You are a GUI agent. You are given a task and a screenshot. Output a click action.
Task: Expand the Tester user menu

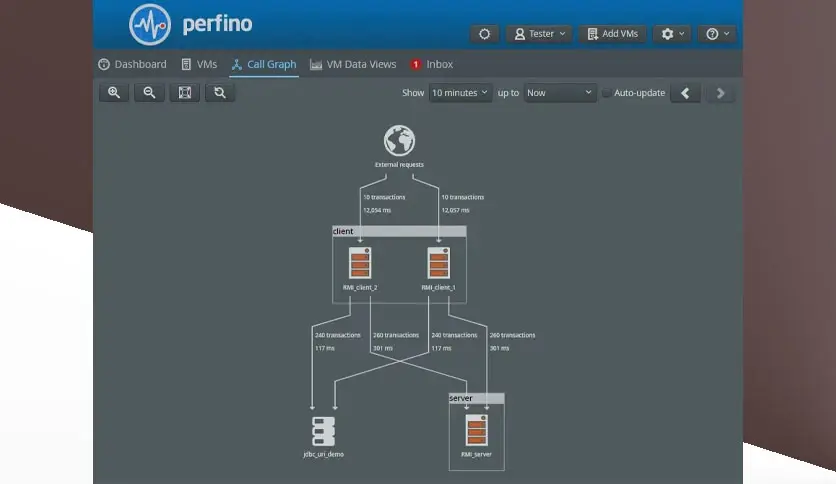pyautogui.click(x=540, y=34)
